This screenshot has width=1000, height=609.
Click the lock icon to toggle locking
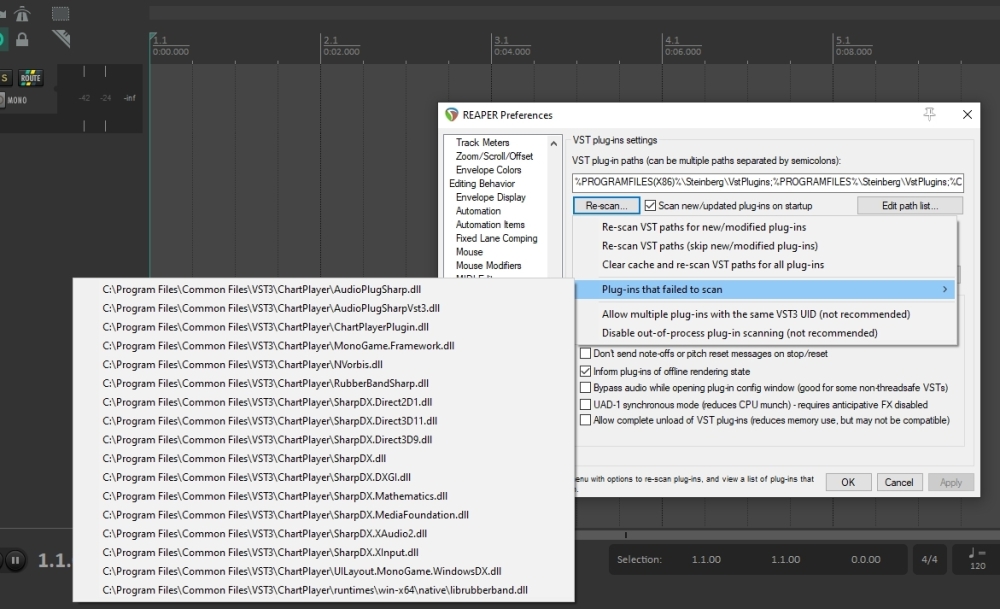coord(22,37)
